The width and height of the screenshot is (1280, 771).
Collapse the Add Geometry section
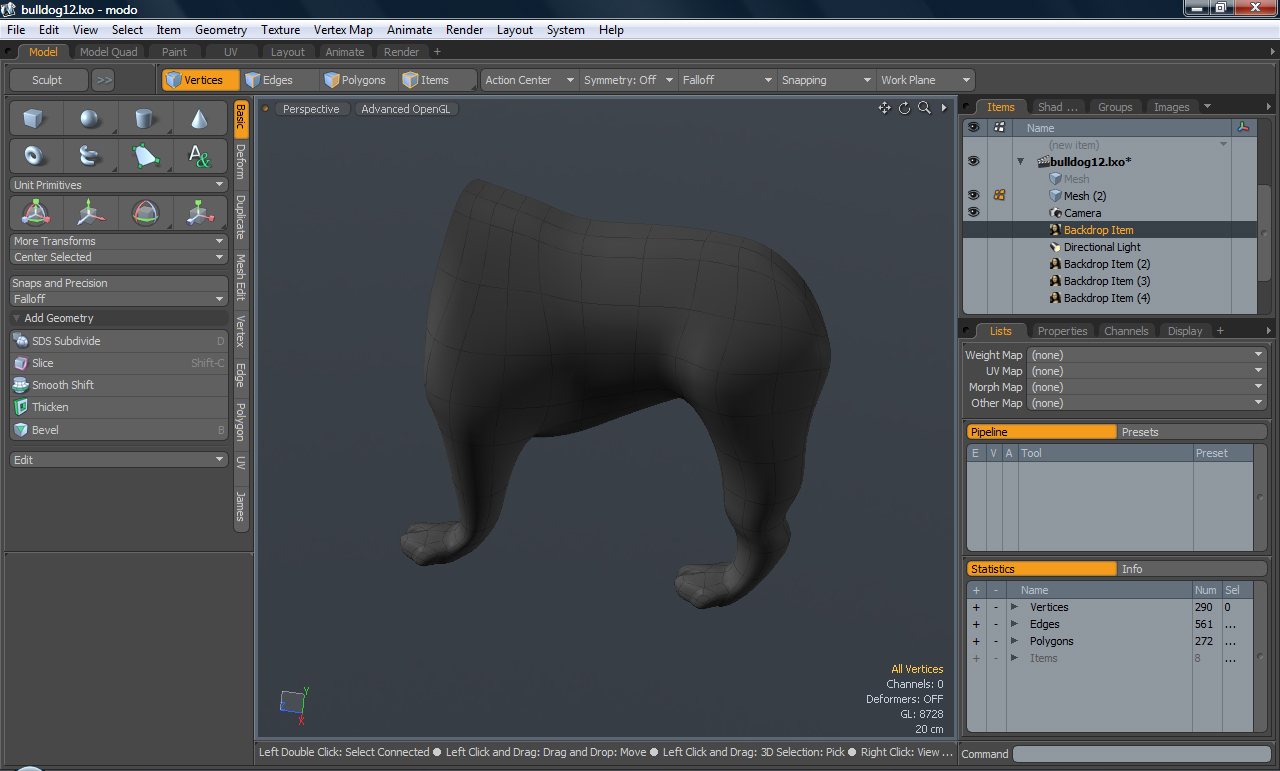pos(17,318)
